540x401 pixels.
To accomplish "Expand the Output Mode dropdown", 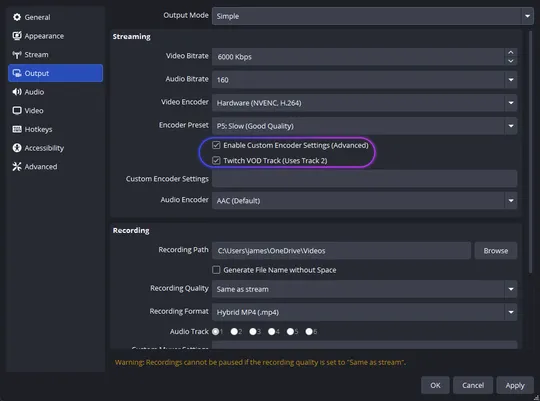I will (373, 16).
